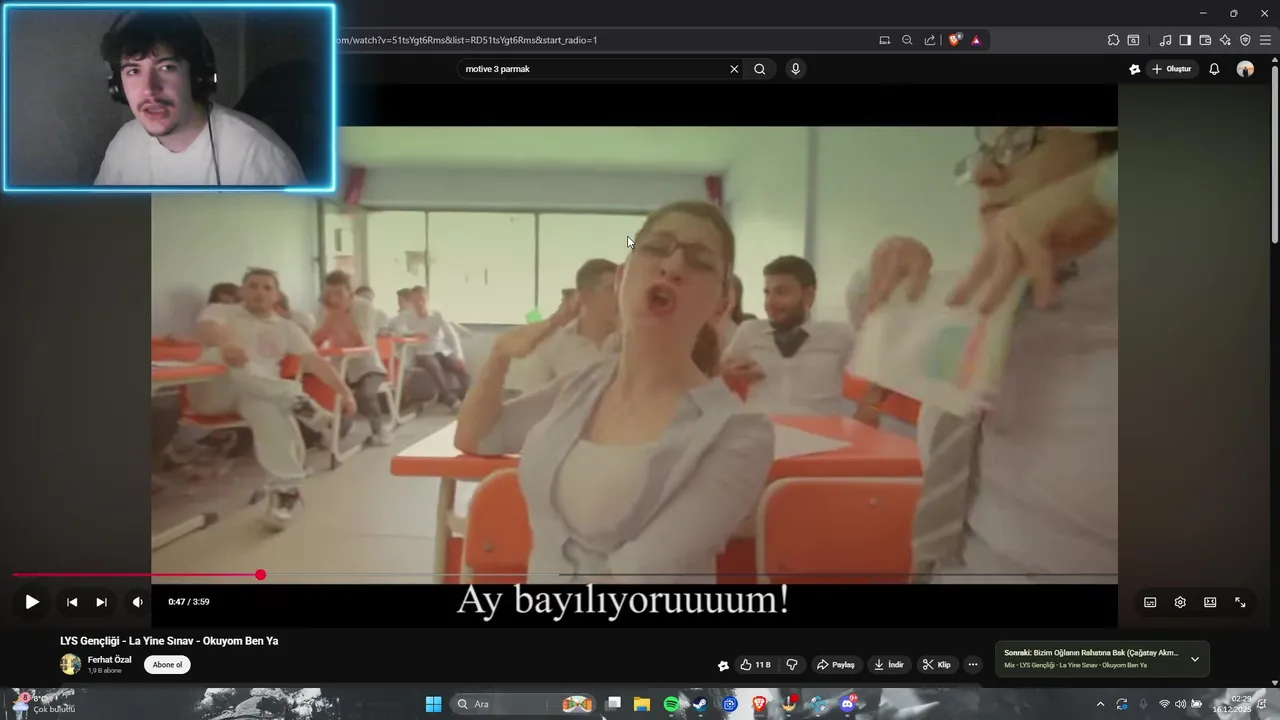Viewport: 1280px width, 720px height.
Task: Open Brave Shields lion icon
Action: pos(955,40)
